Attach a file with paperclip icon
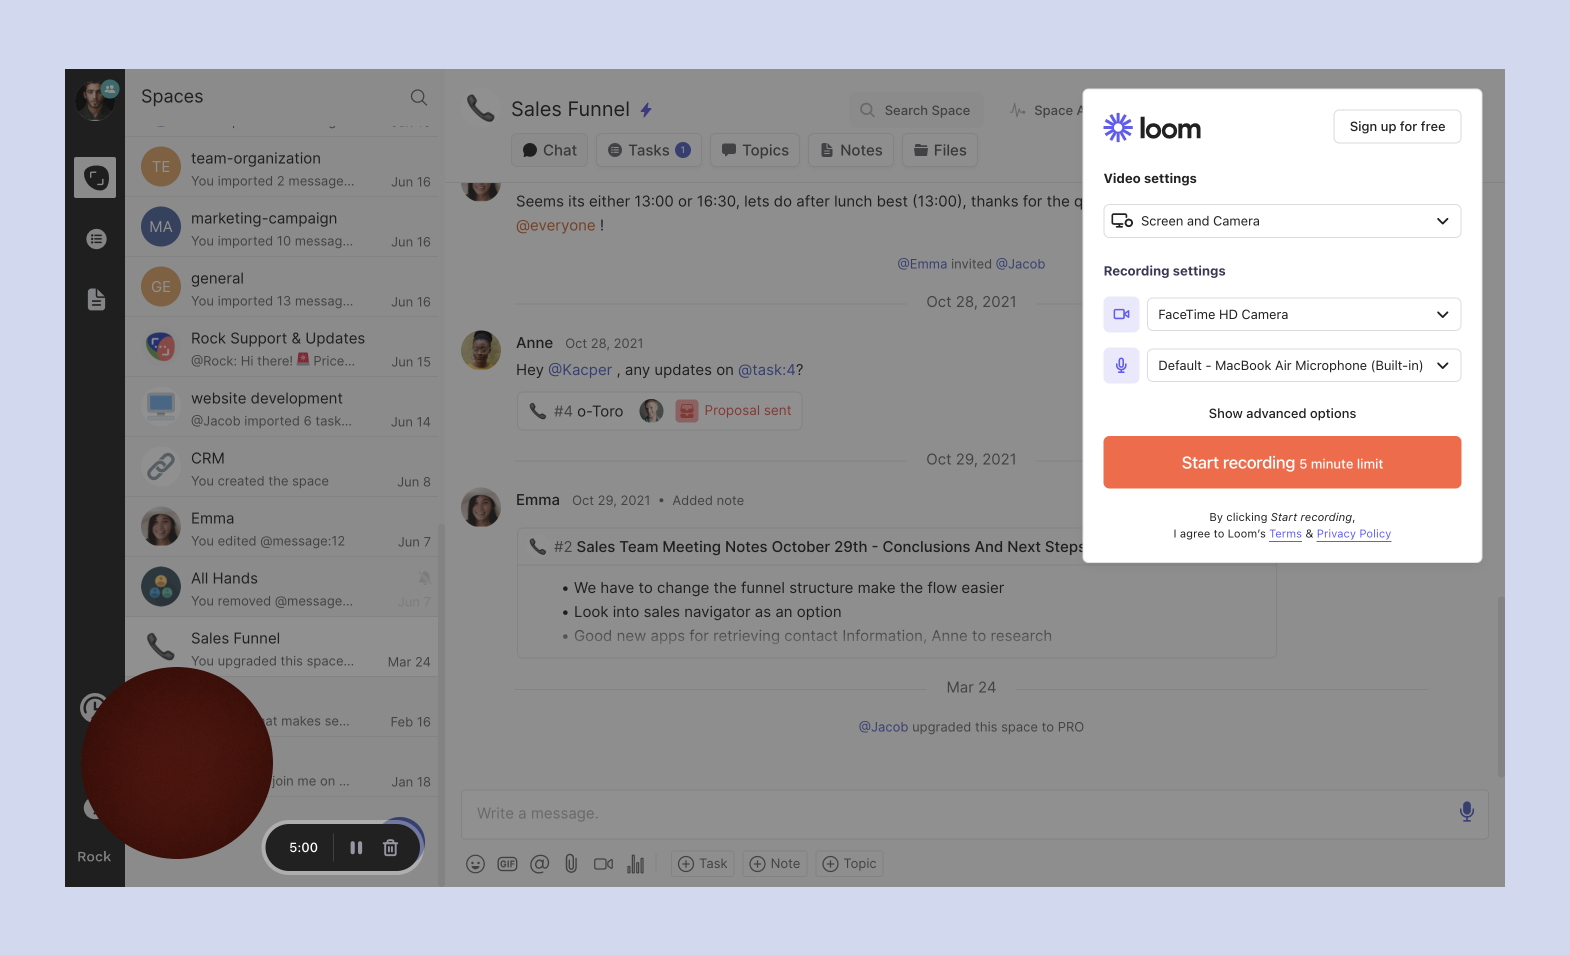The height and width of the screenshot is (955, 1570). pos(571,864)
